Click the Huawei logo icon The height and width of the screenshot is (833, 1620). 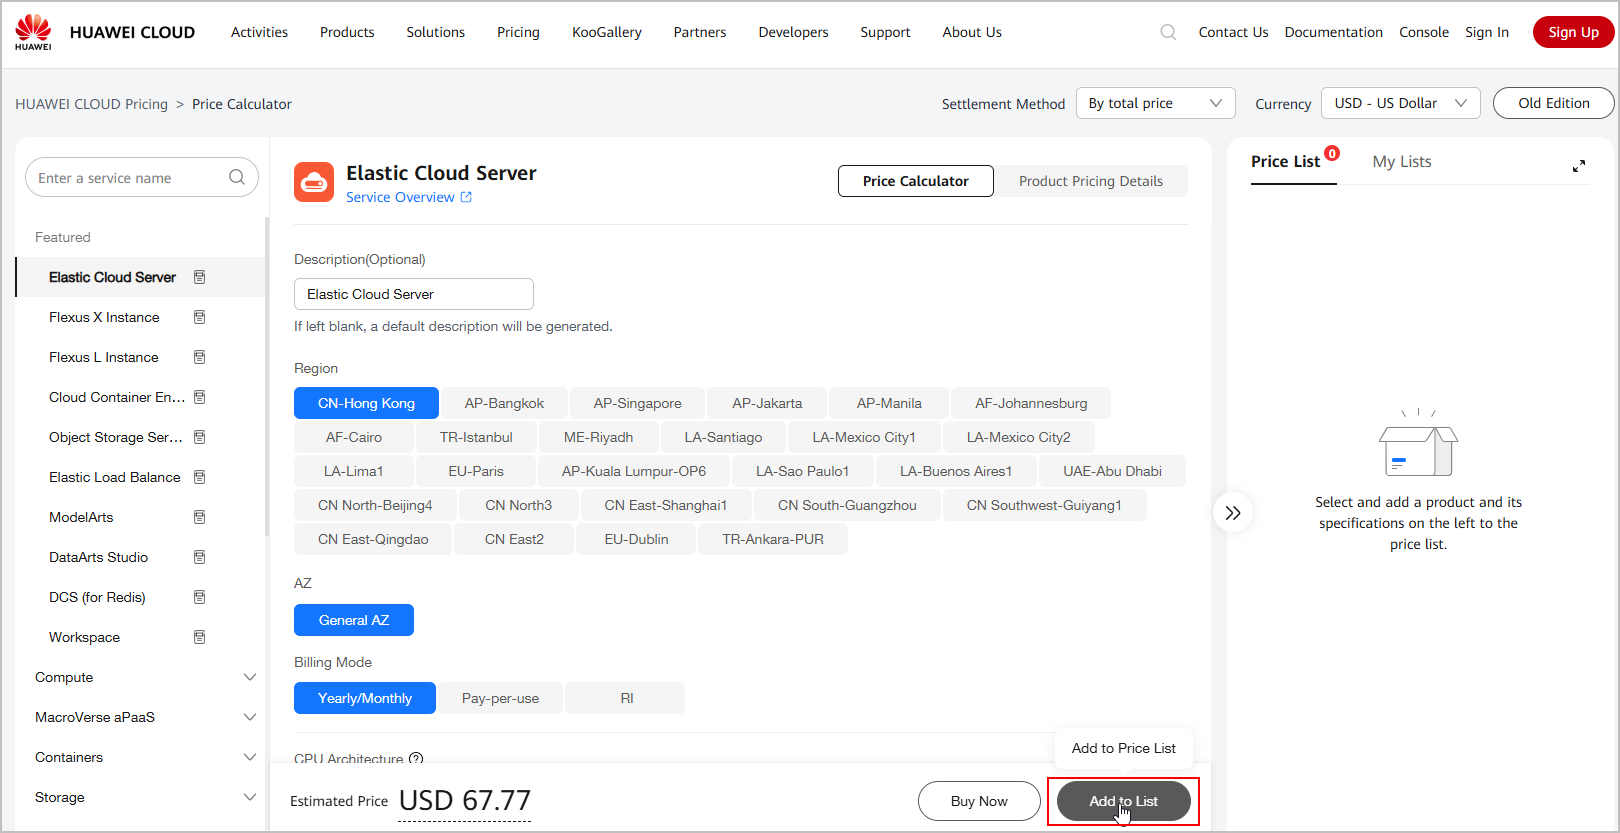pyautogui.click(x=33, y=32)
